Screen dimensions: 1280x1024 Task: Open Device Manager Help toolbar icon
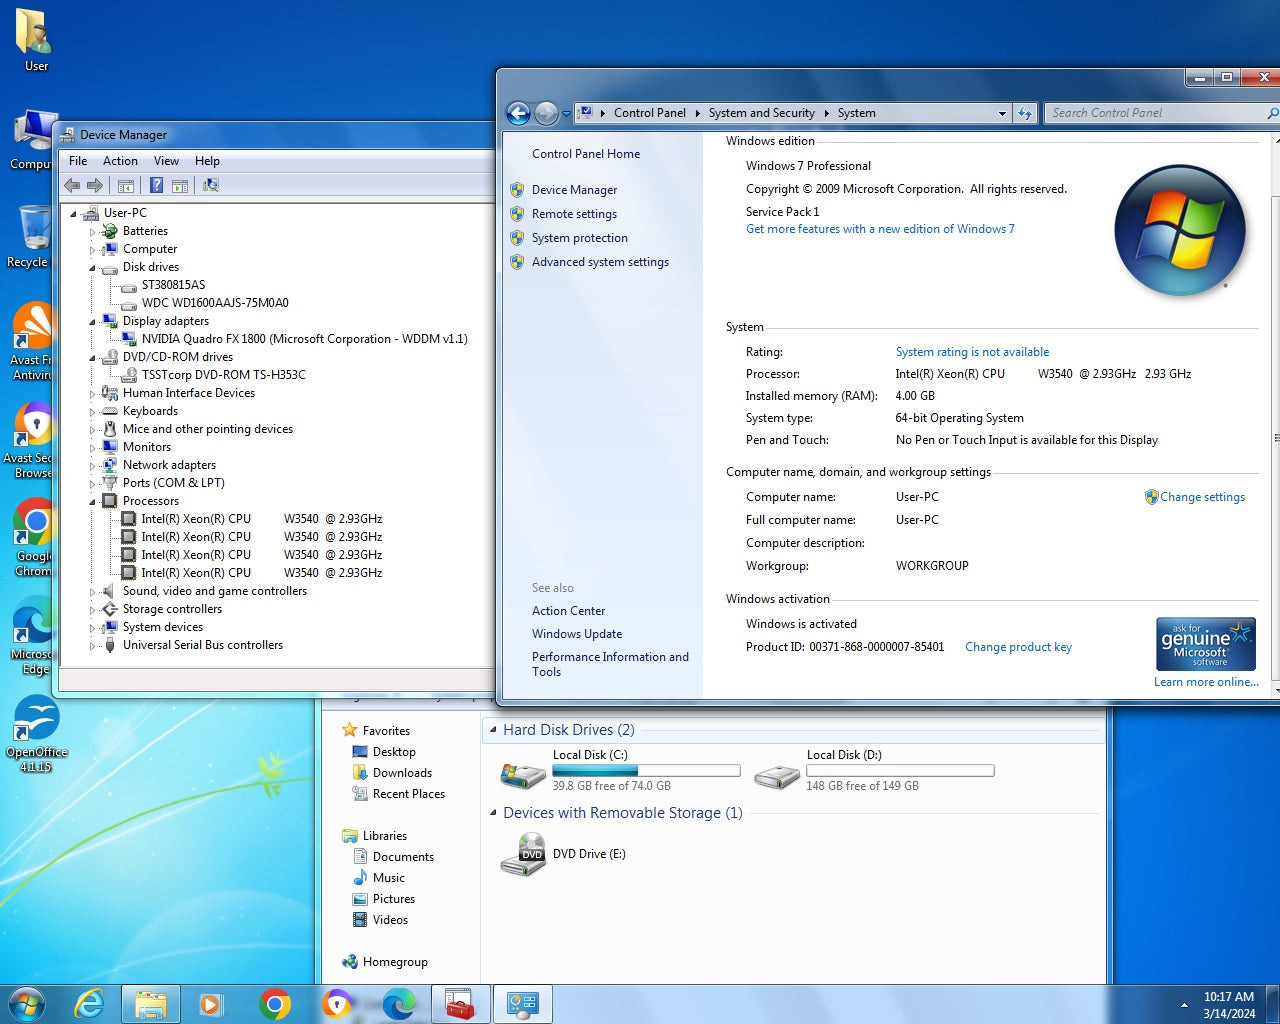tap(156, 185)
